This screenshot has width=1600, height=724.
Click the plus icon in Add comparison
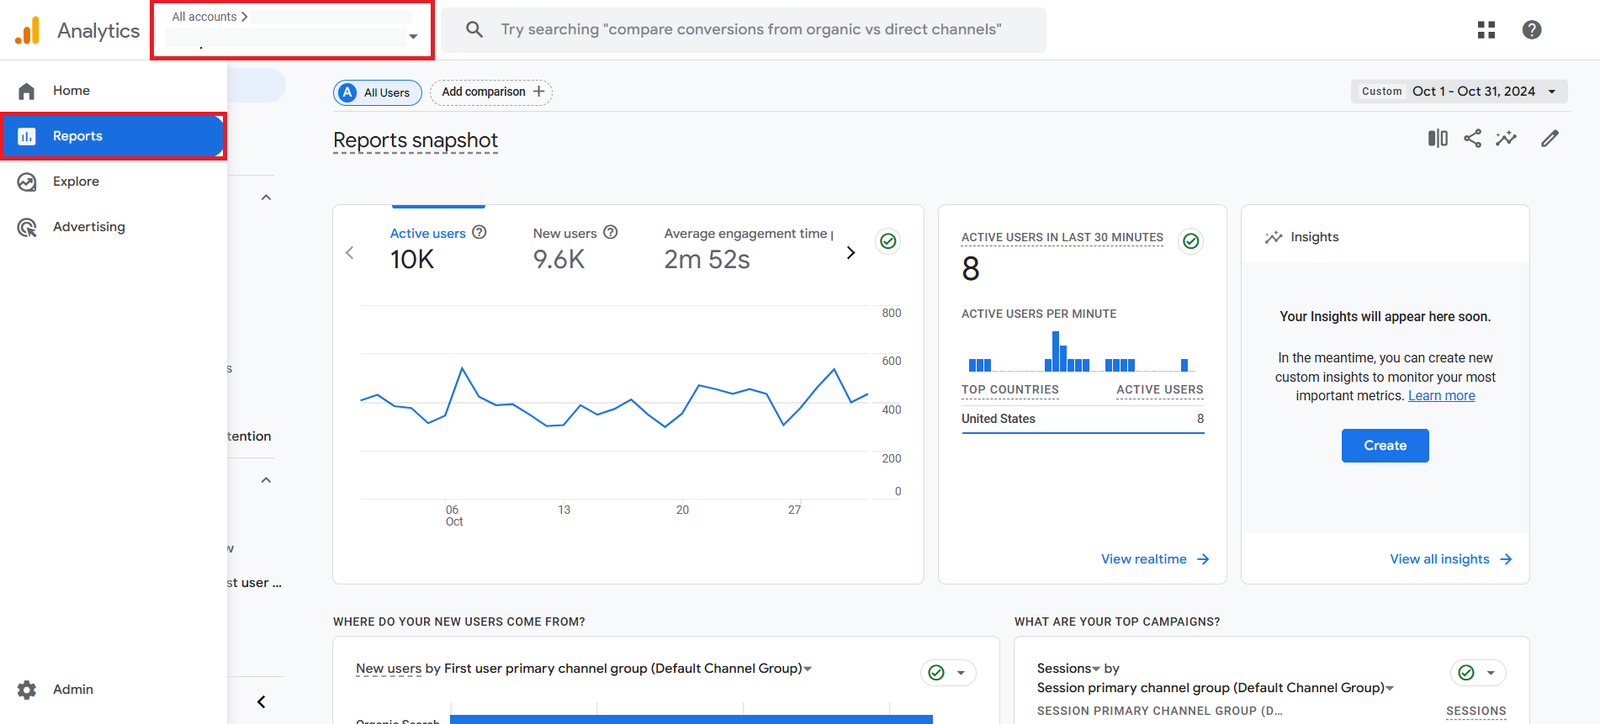[539, 91]
